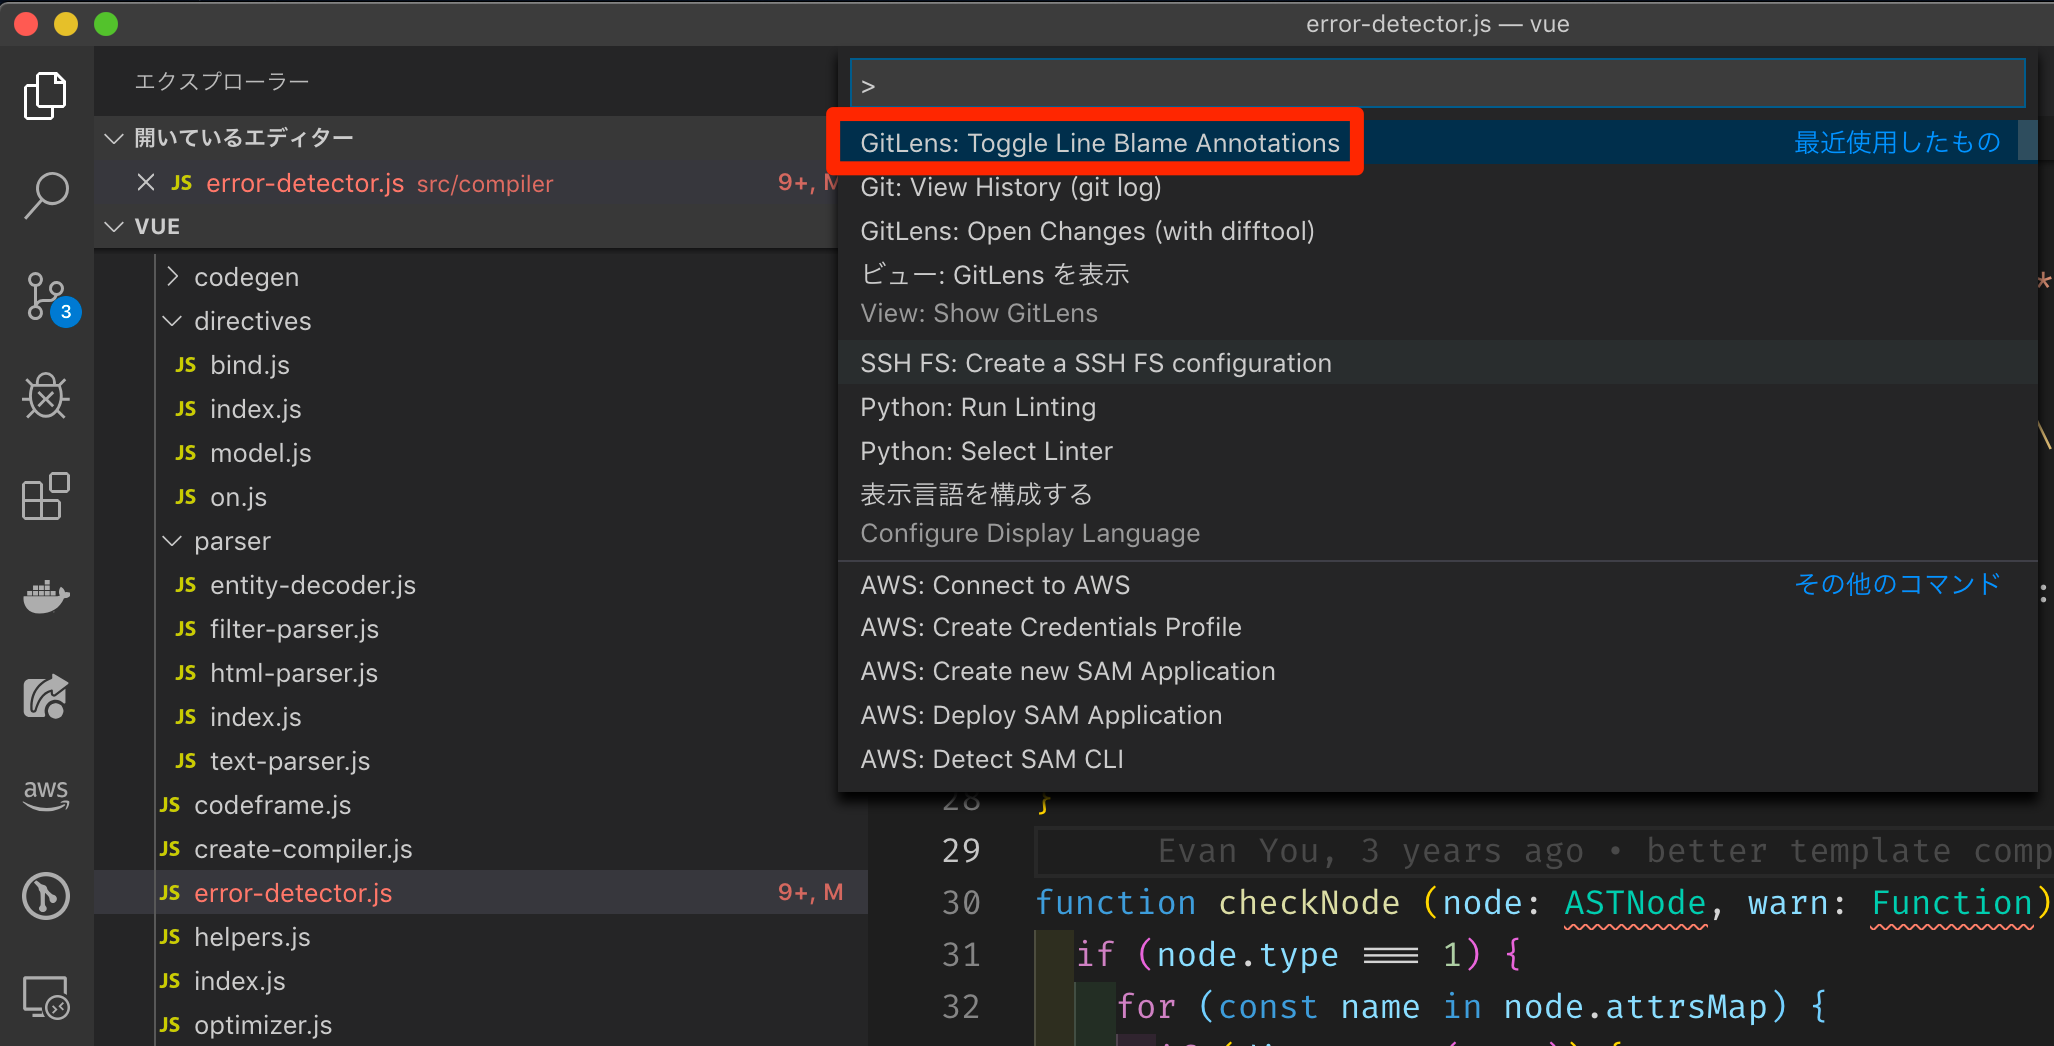The image size is (2054, 1046).
Task: Open the Search view in activity bar
Action: click(x=46, y=196)
